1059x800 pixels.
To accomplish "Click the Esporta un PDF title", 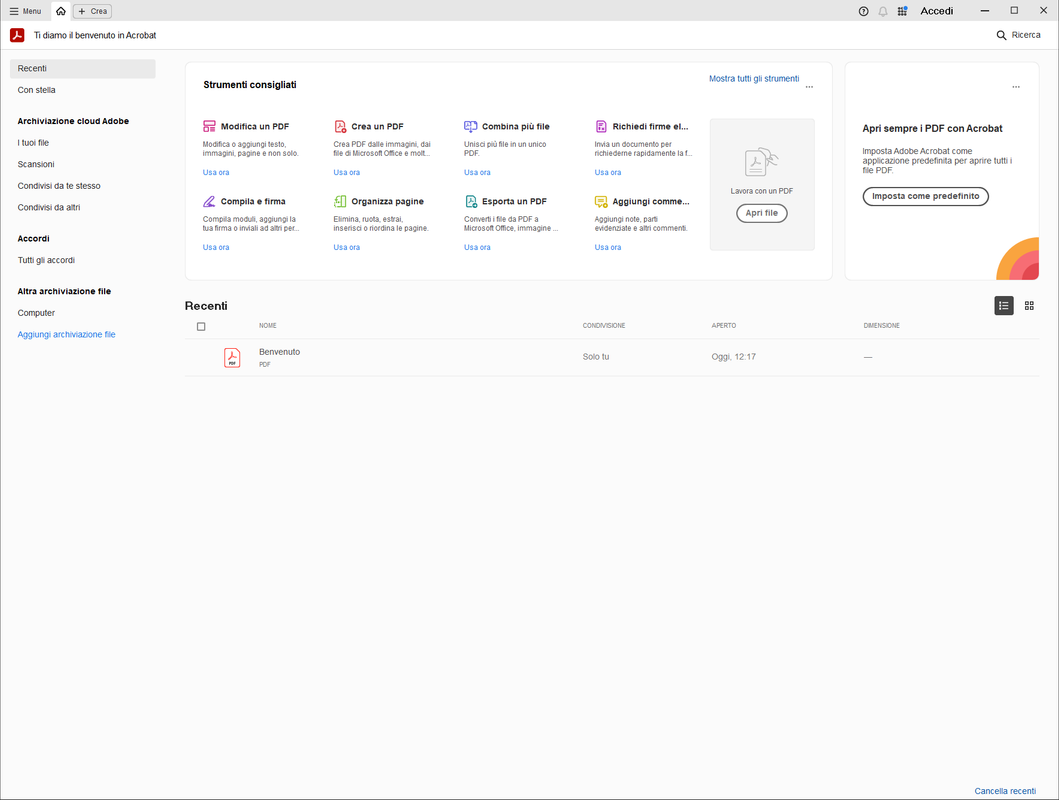I will click(514, 201).
